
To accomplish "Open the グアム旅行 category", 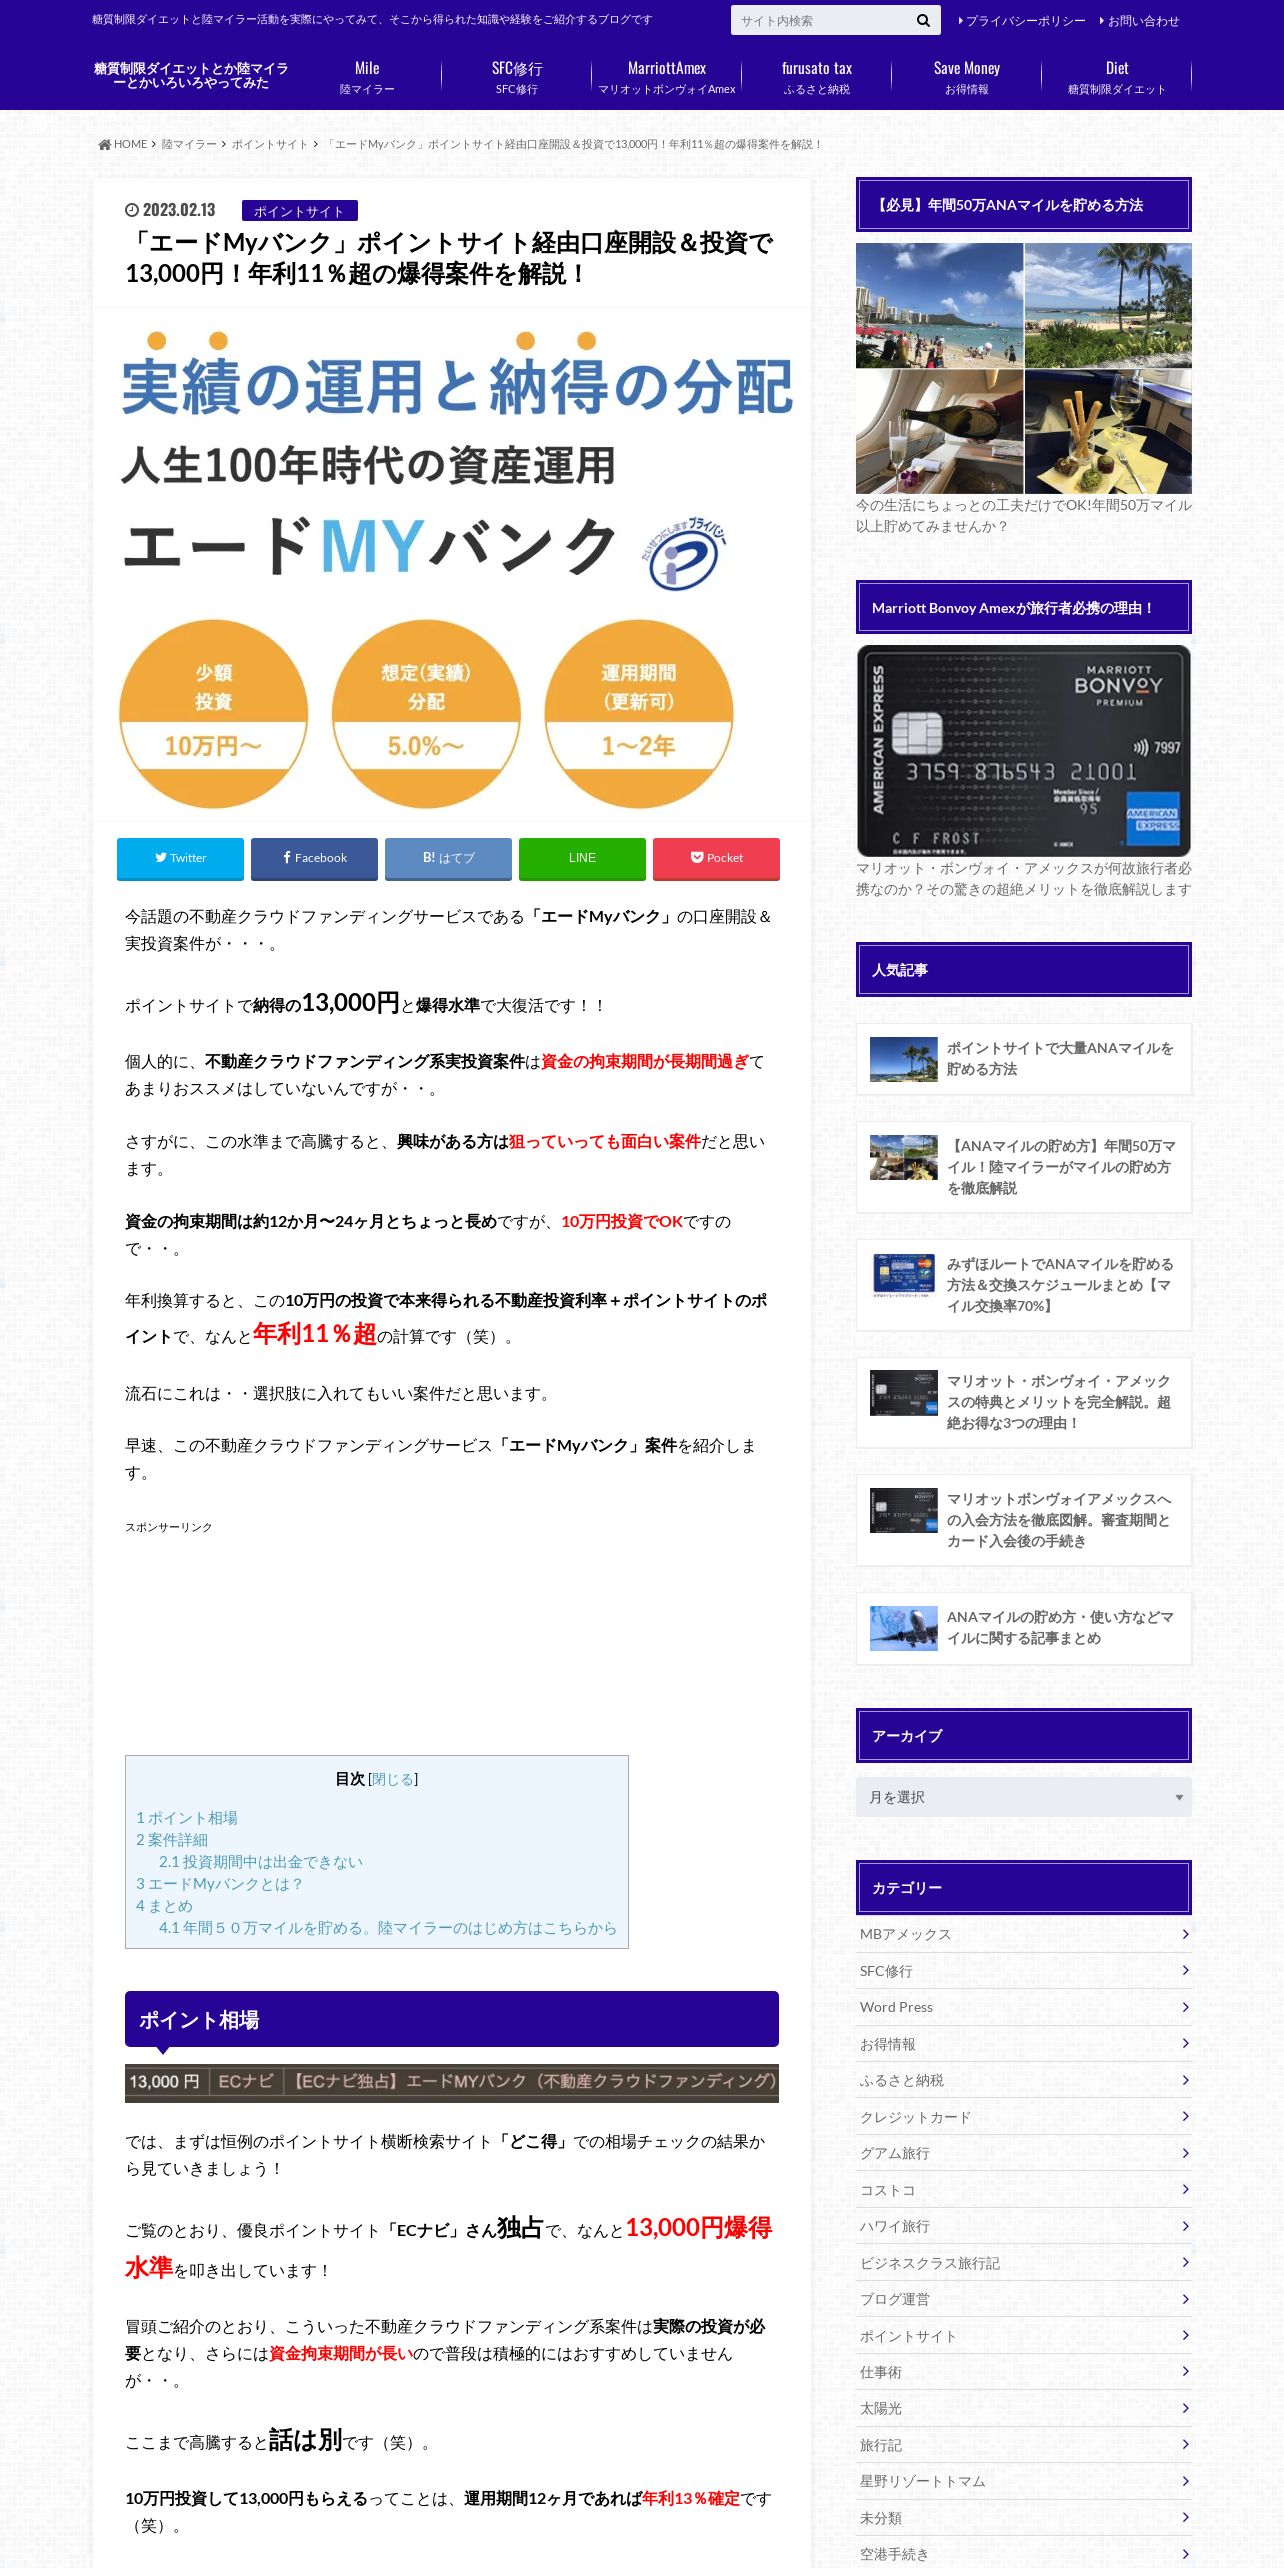I will pyautogui.click(x=1023, y=2153).
